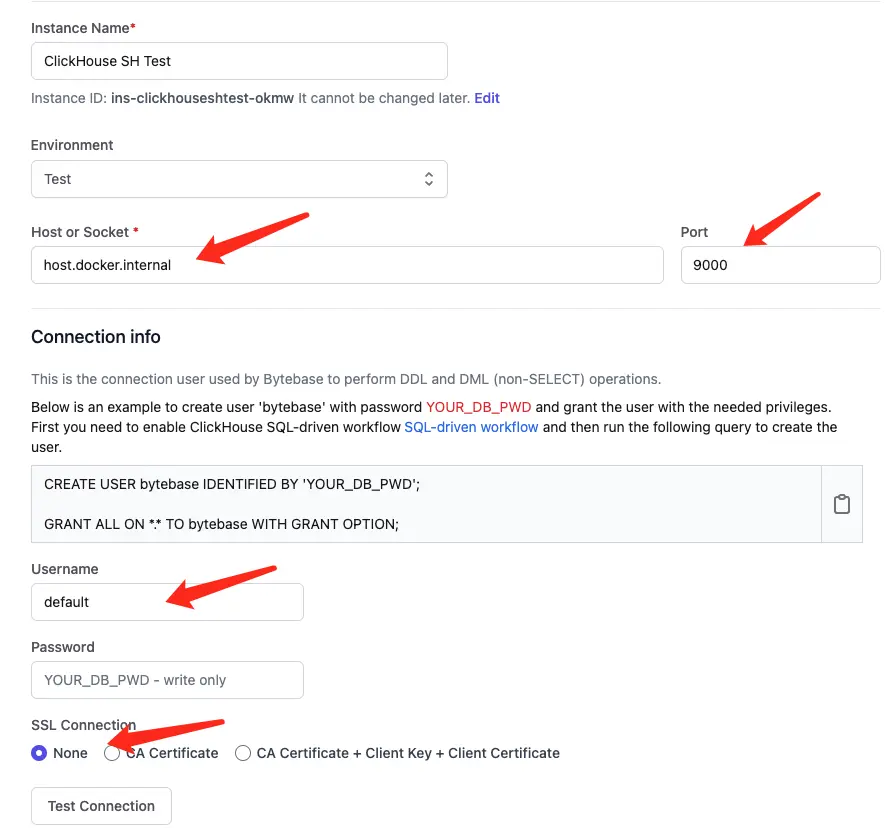Click the Environment field label
Viewport: 896px width, 837px height.
coord(72,145)
